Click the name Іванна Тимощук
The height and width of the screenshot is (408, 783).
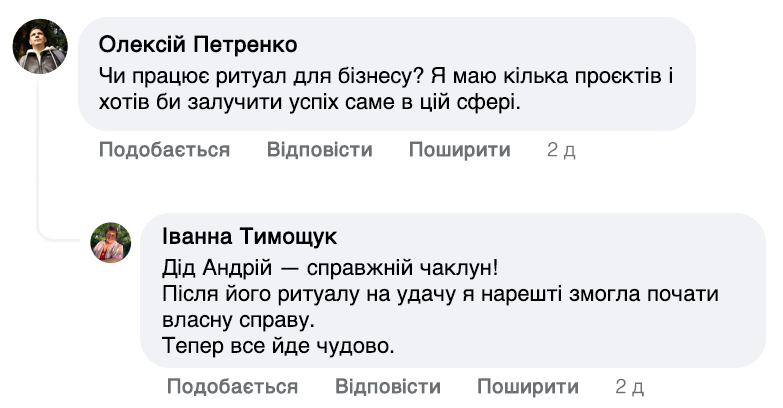249,237
